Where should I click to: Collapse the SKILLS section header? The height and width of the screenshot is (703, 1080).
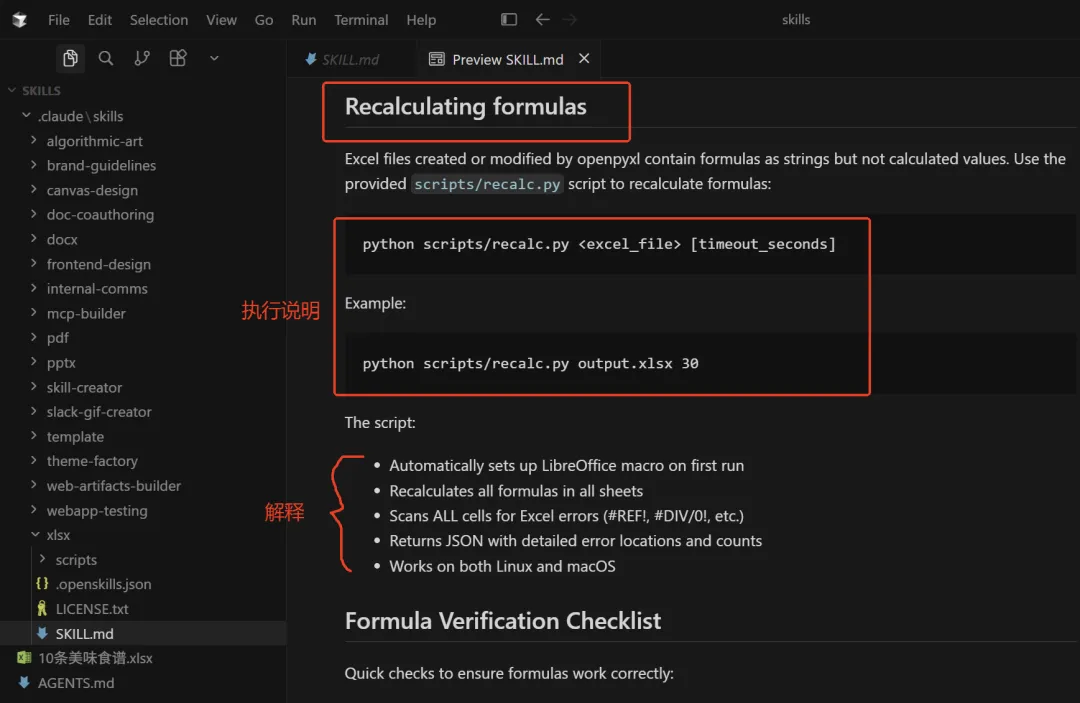41,91
